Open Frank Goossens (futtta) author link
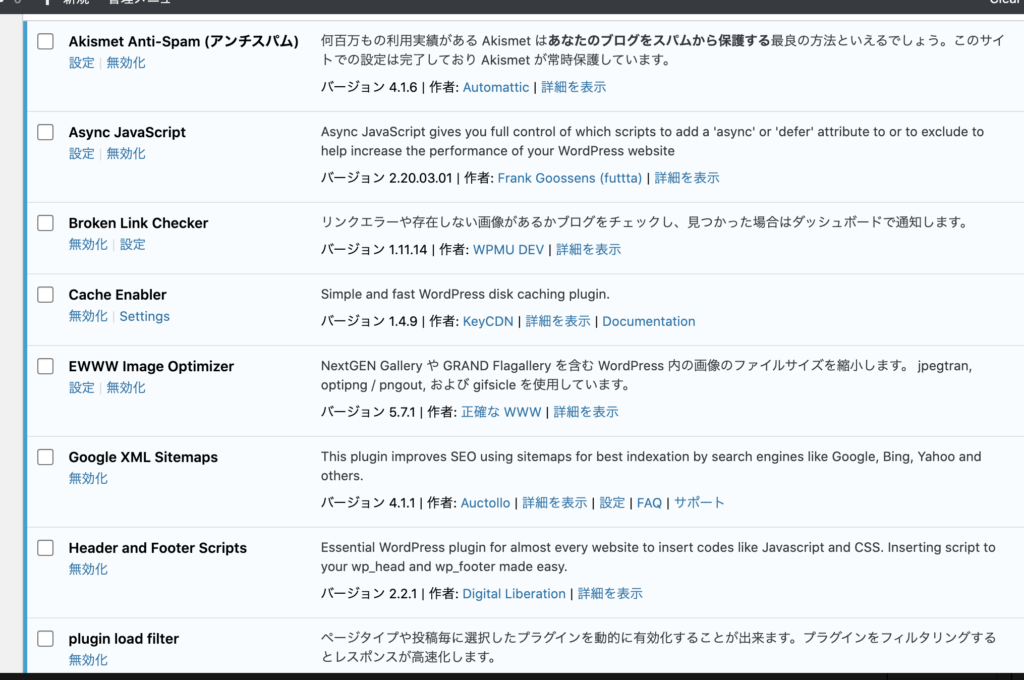The width and height of the screenshot is (1024, 680). pos(569,178)
